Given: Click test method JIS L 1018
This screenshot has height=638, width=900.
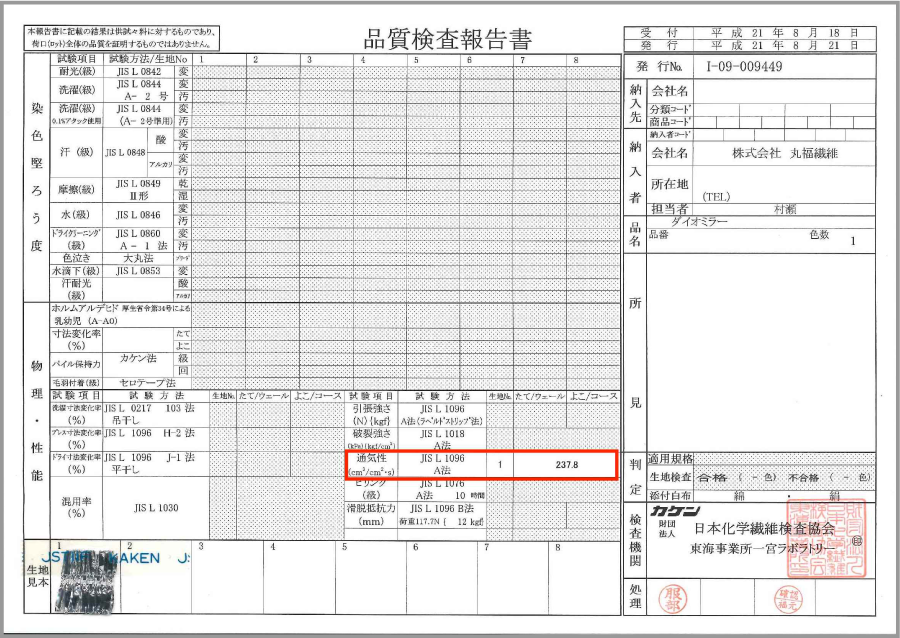Looking at the screenshot, I should 442,434.
